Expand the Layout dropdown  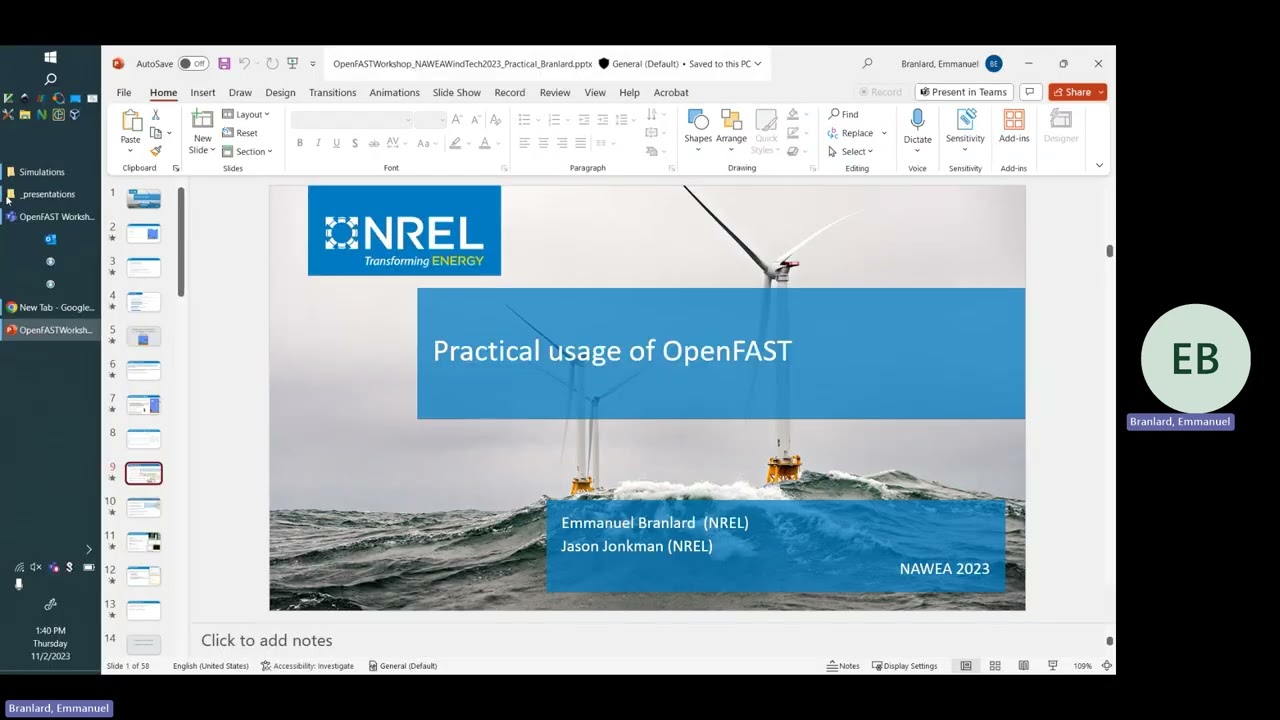tap(246, 114)
